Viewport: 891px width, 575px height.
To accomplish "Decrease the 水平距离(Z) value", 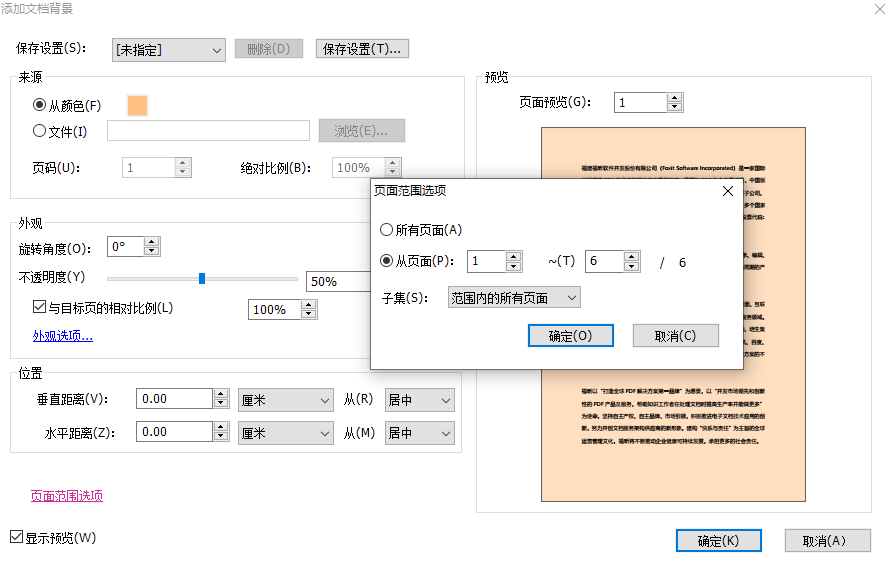I will pyautogui.click(x=221, y=436).
